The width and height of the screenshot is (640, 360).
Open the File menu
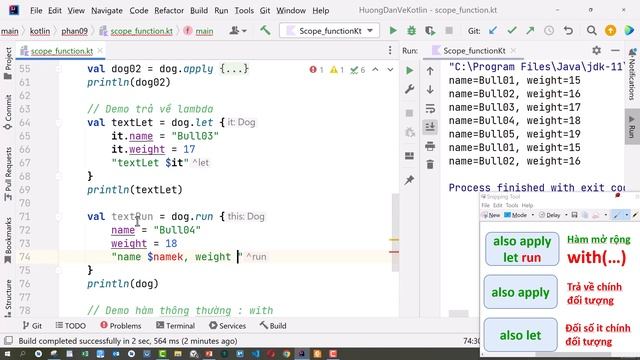tap(36, 10)
